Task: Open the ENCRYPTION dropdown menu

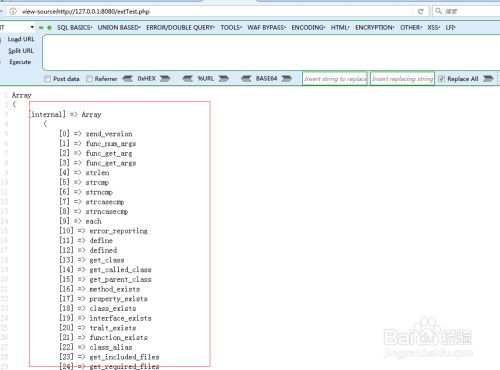Action: coord(375,28)
